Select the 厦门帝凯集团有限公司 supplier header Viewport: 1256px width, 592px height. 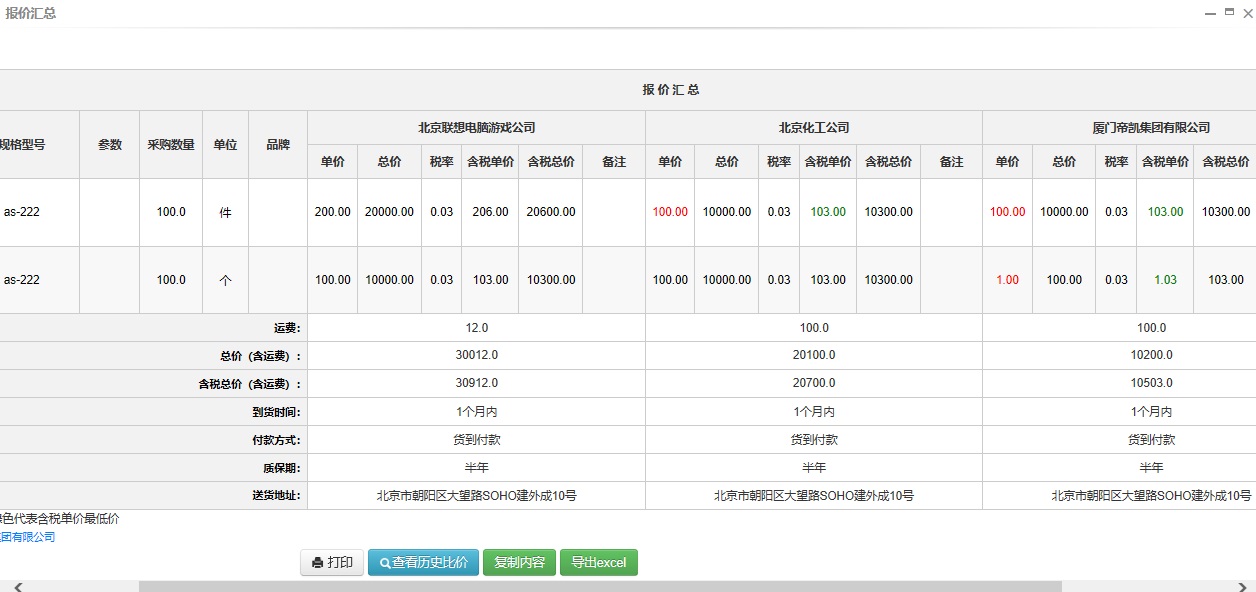coord(1151,128)
